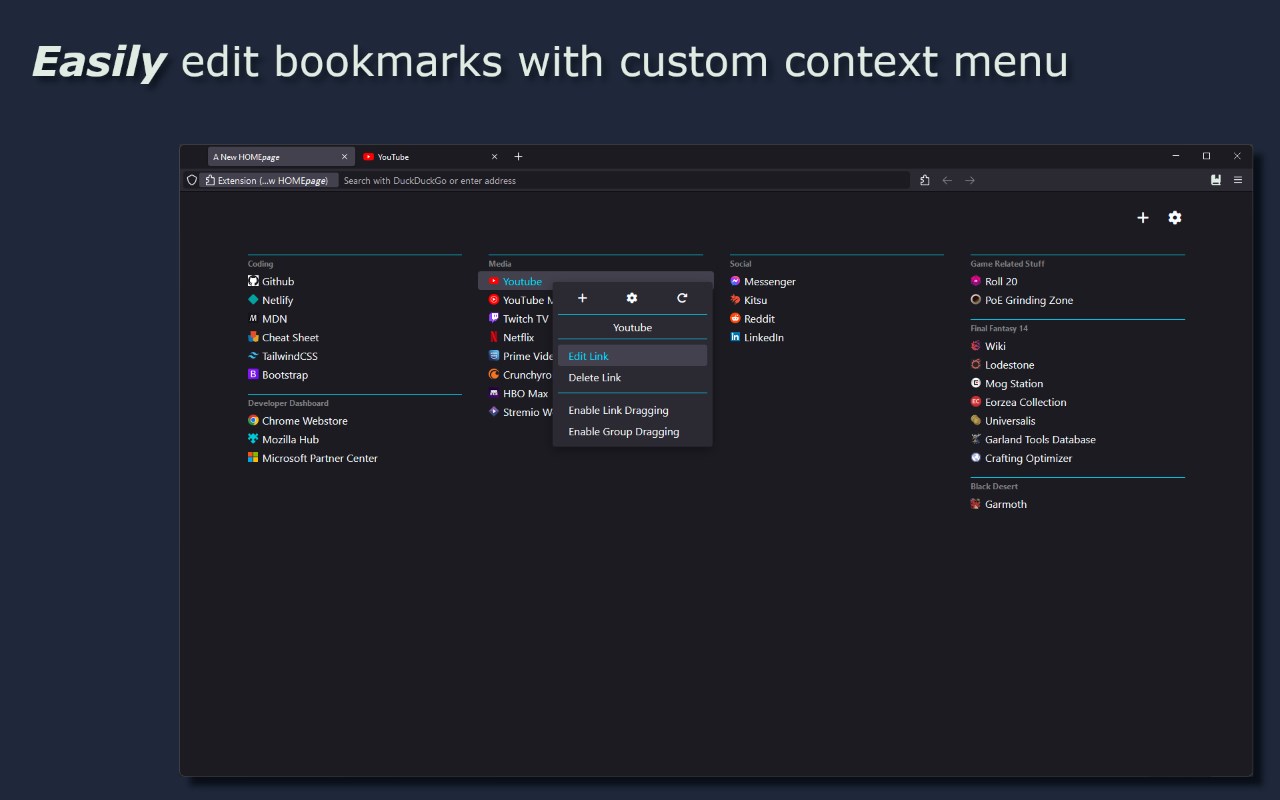
Task: Enable Link Dragging option
Action: click(x=632, y=410)
